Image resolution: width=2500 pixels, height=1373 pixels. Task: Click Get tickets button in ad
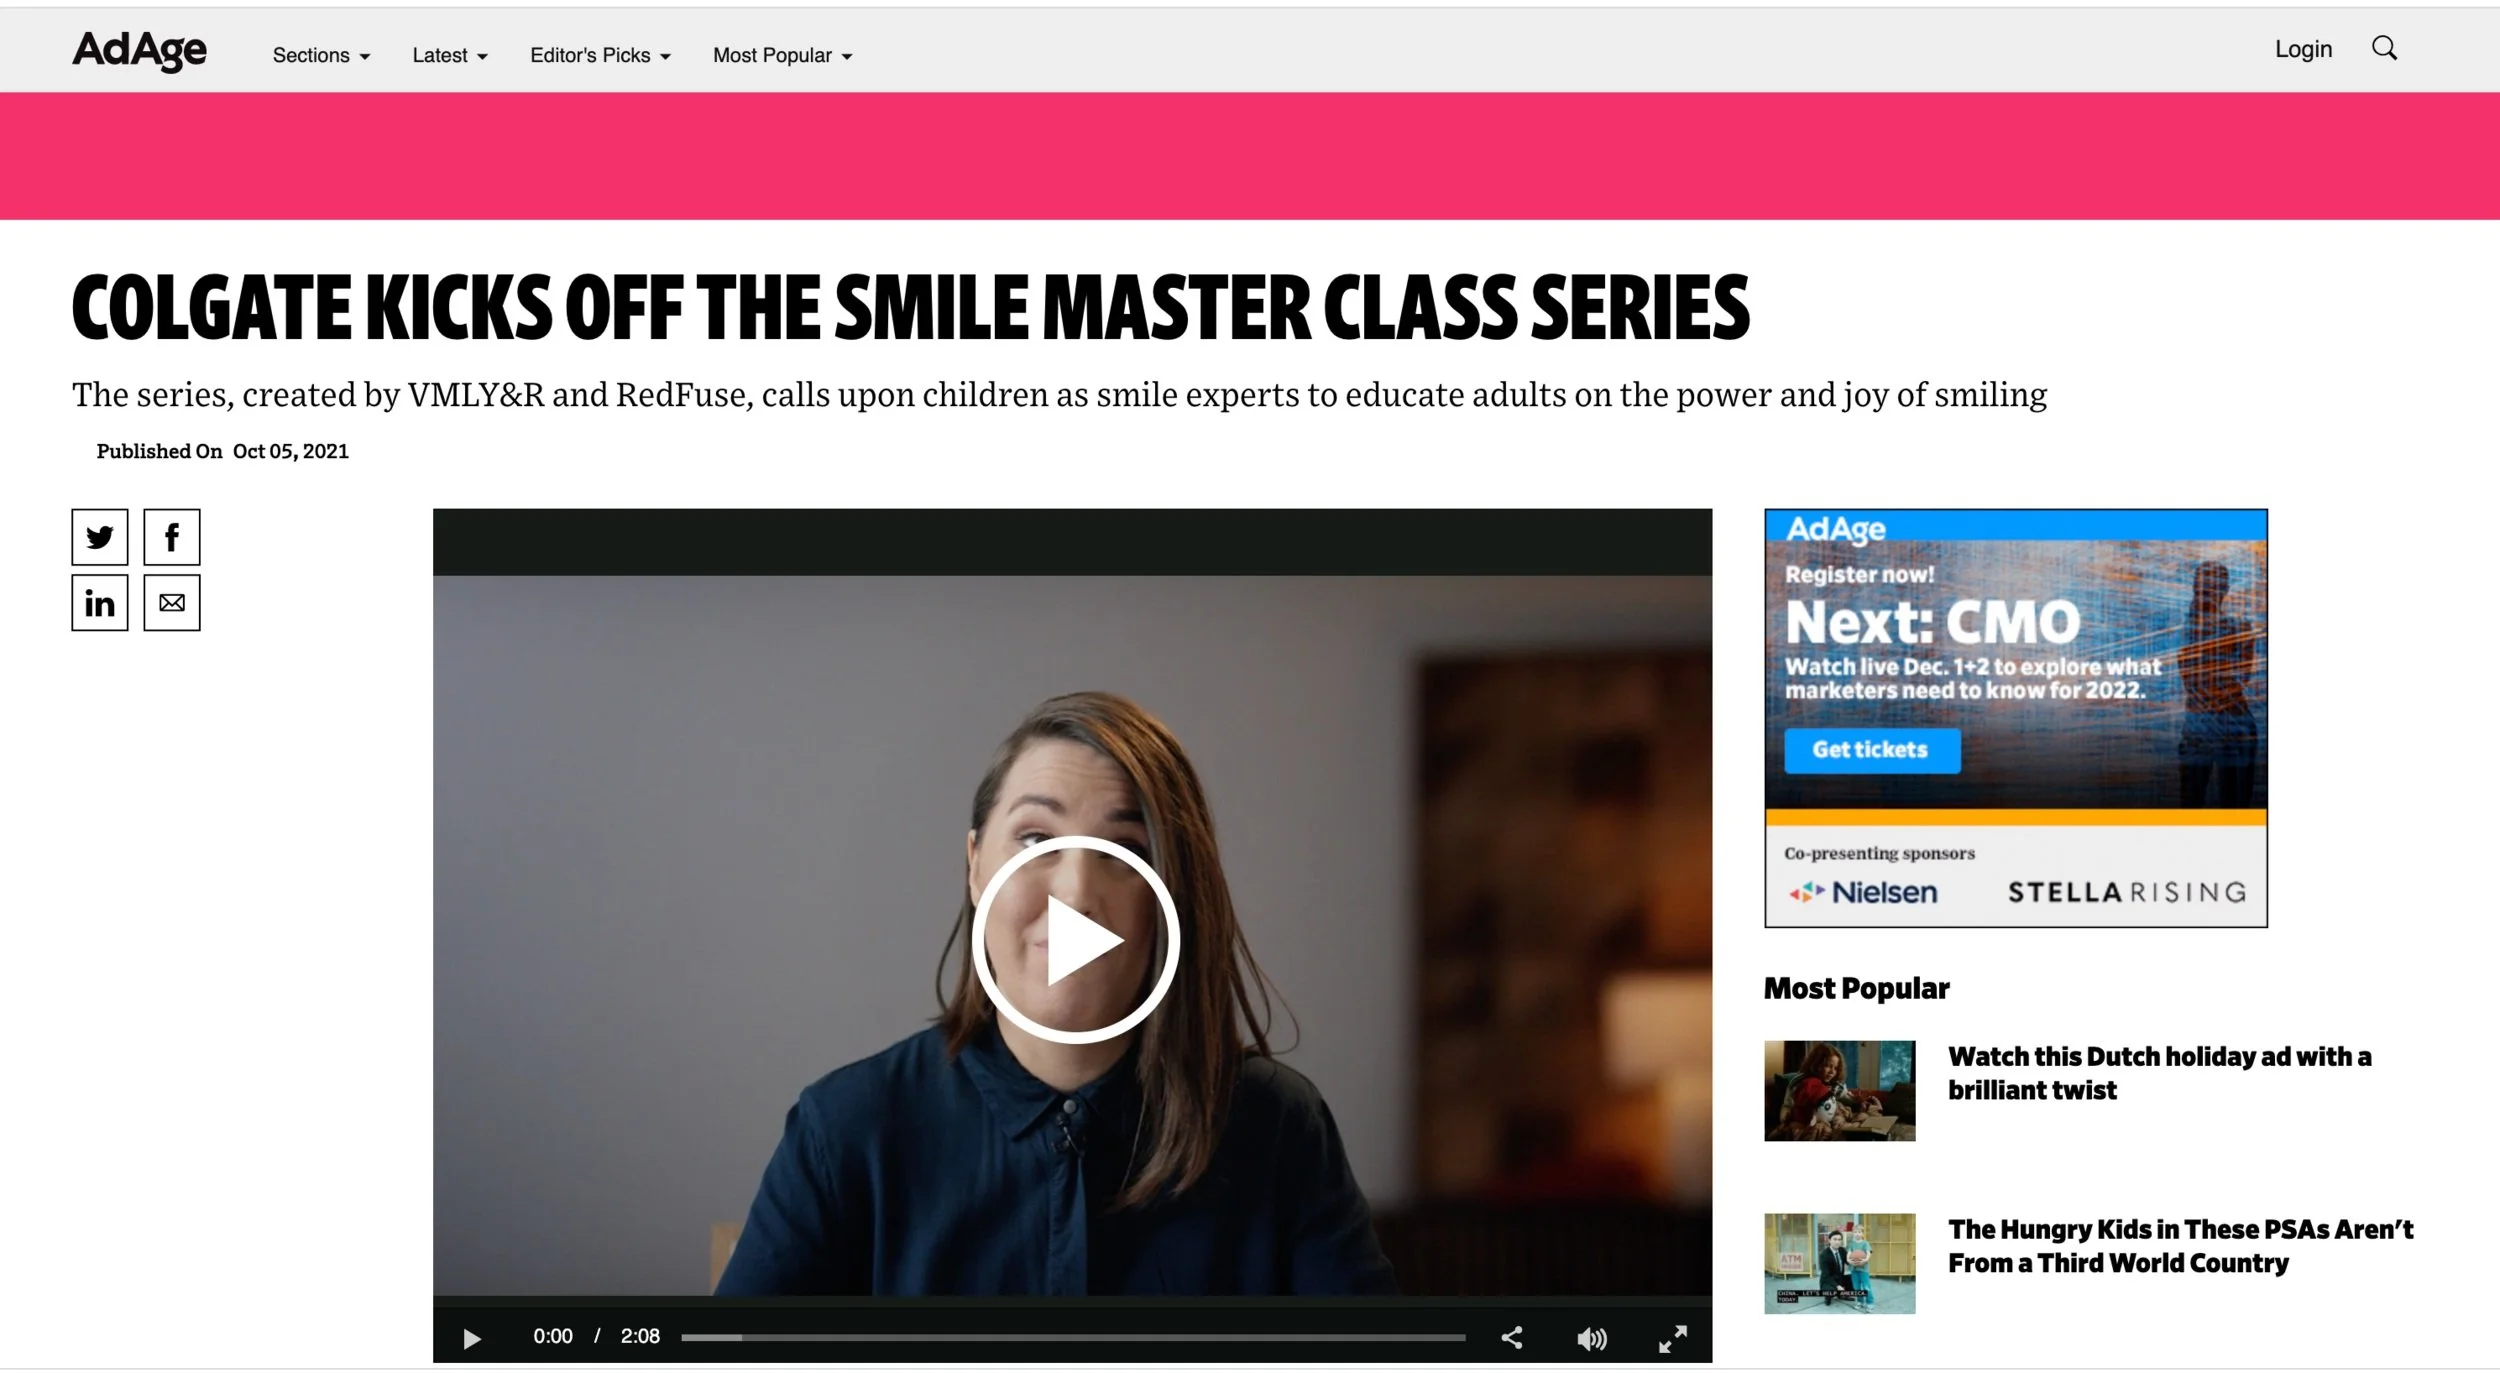click(x=1871, y=750)
